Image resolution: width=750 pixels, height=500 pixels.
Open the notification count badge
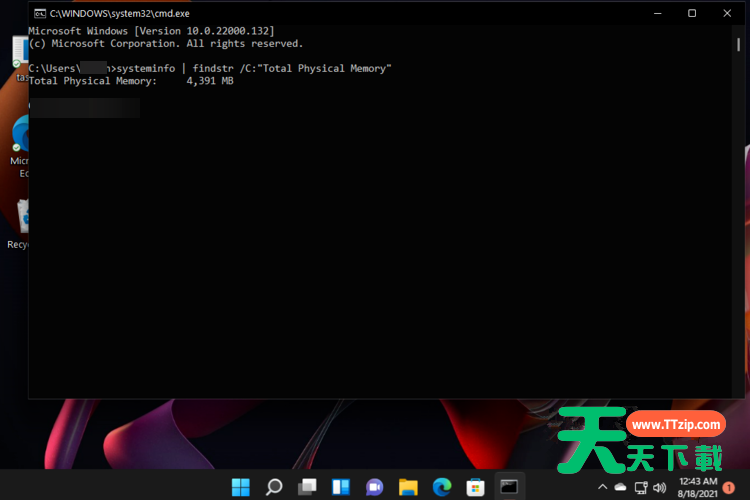tap(729, 488)
